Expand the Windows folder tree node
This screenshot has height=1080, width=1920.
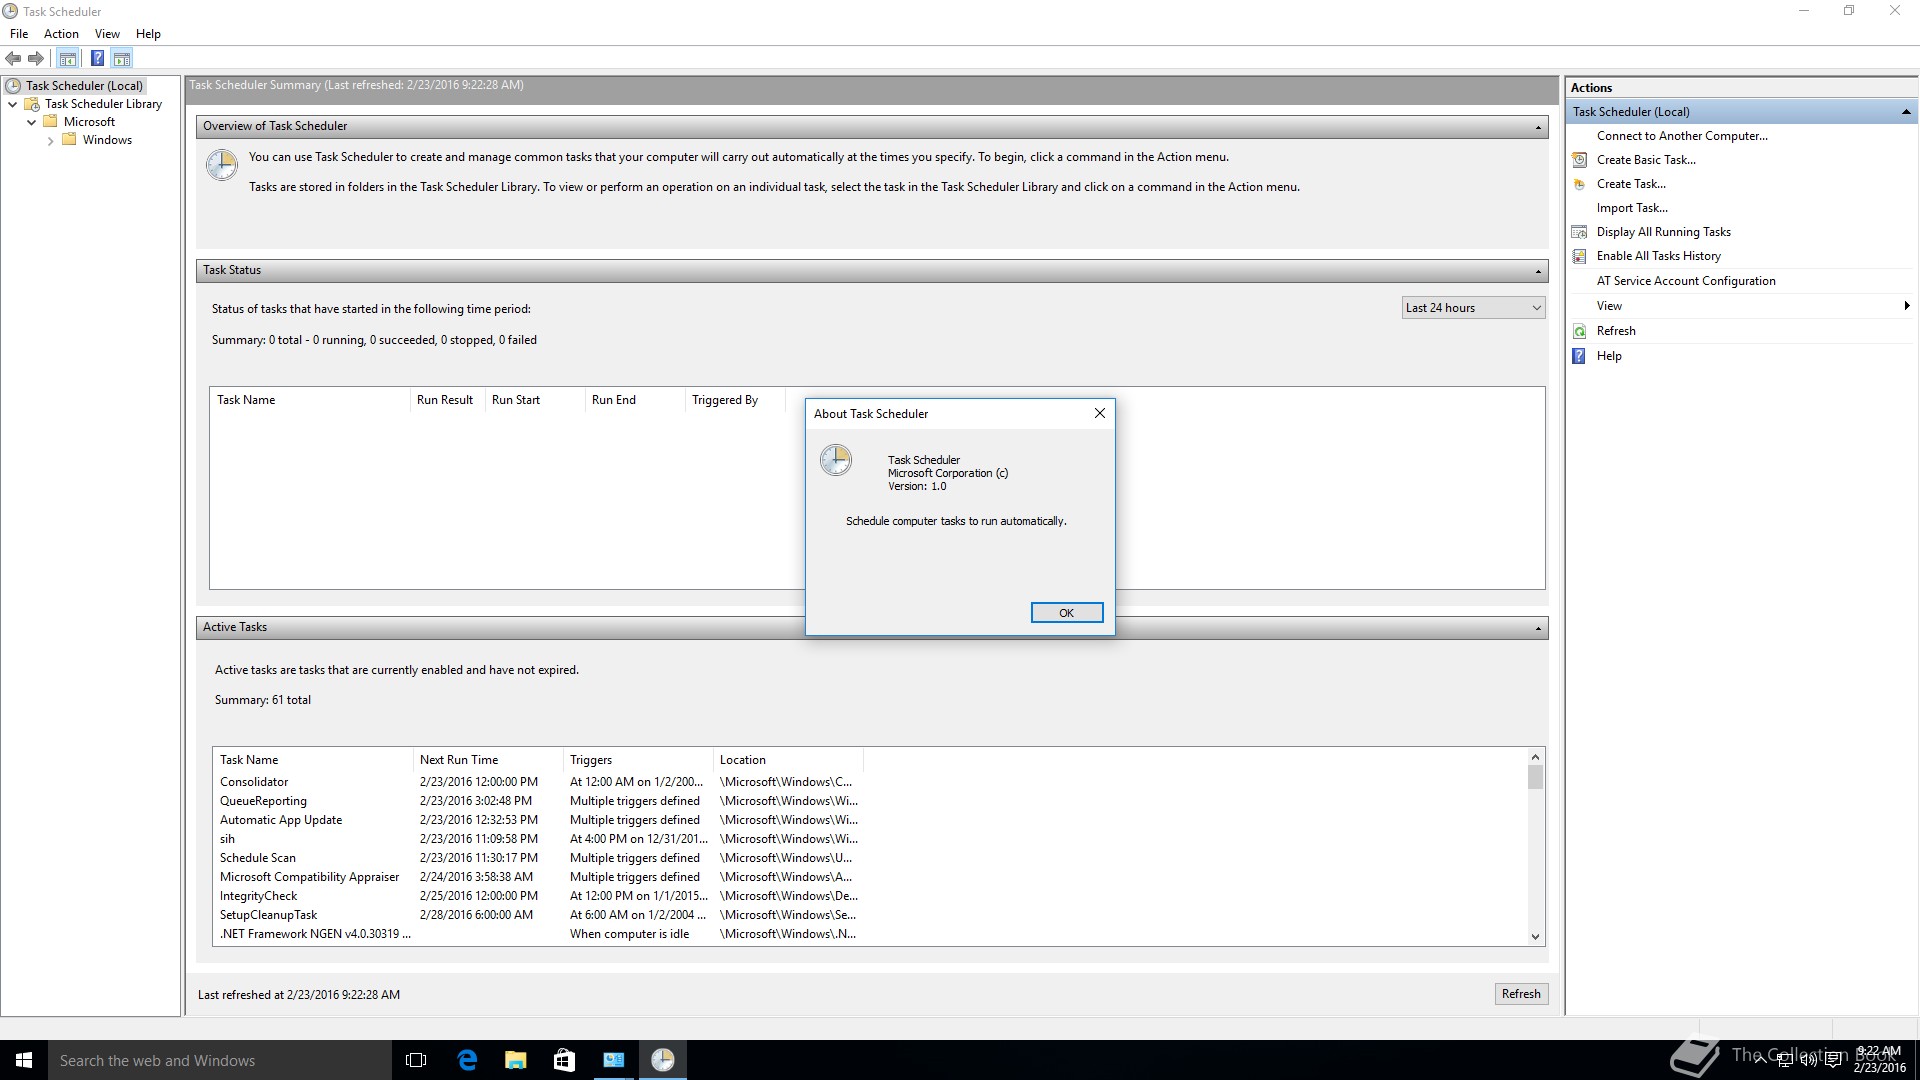[51, 141]
